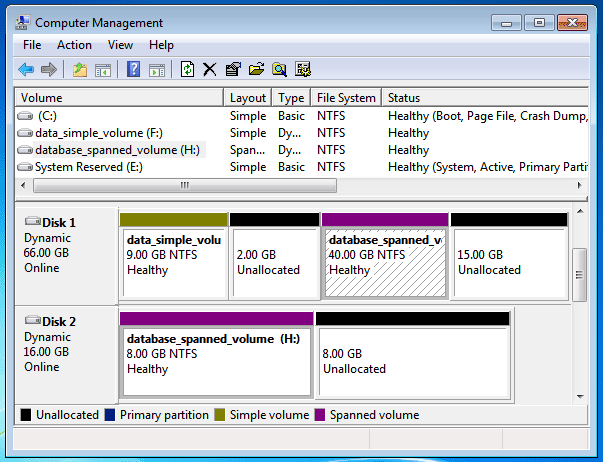Click the Disk 1 label panel
Viewport: 603px width, 462px height.
tap(66, 256)
